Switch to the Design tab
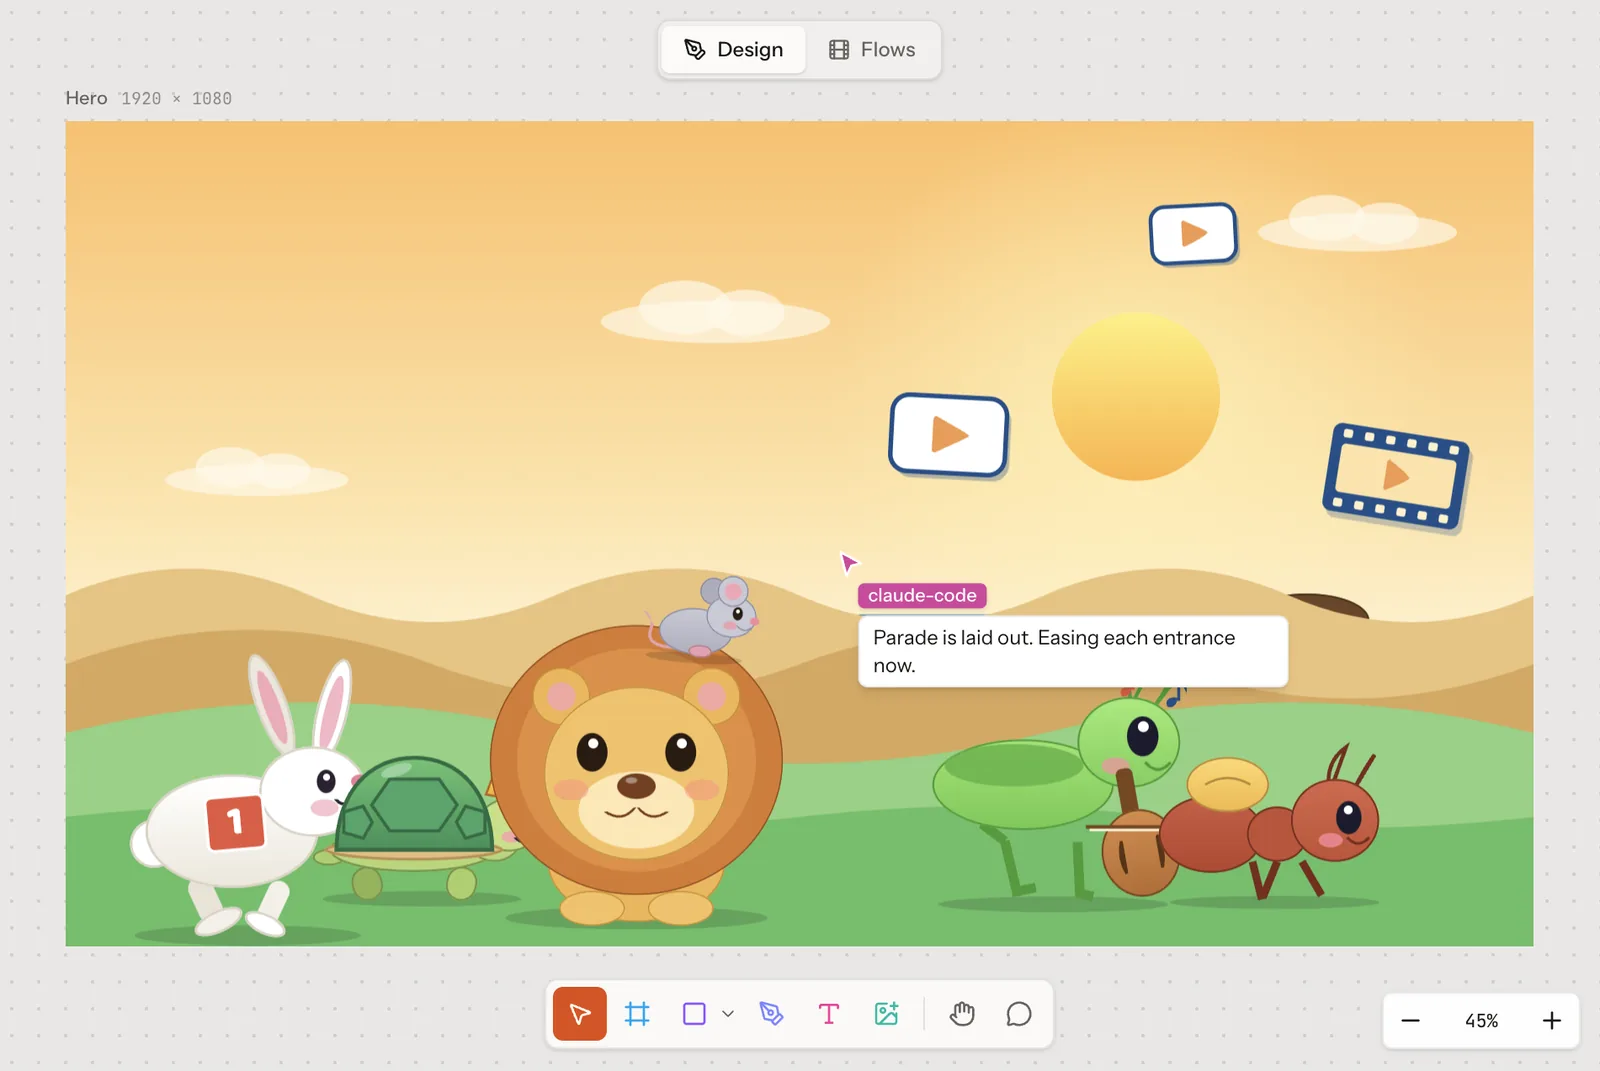This screenshot has width=1600, height=1071. pyautogui.click(x=733, y=49)
